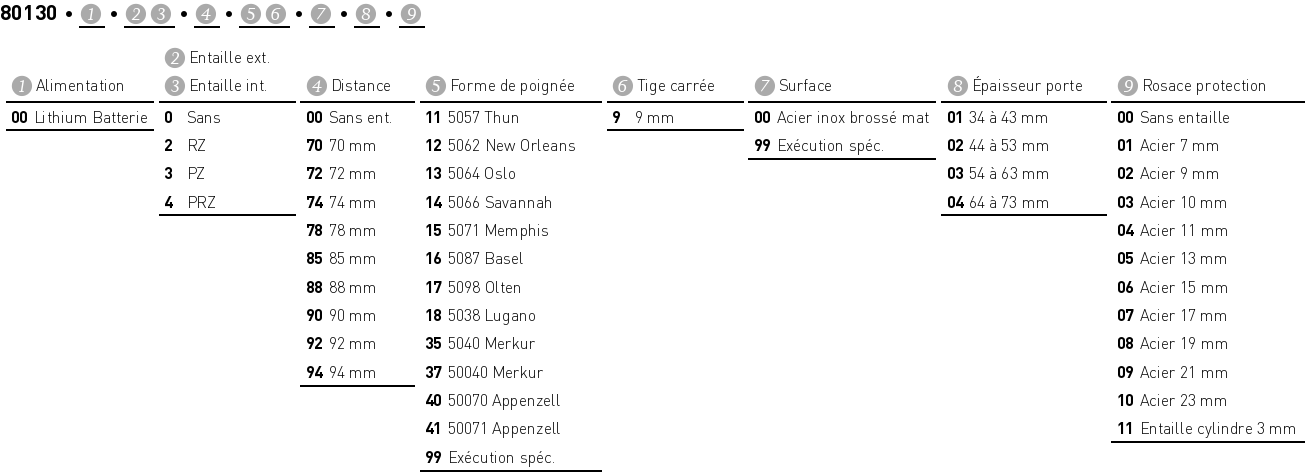Viewport: 1310px width, 472px height.
Task: Choose Acier inox brossé mat surface
Action: [840, 118]
